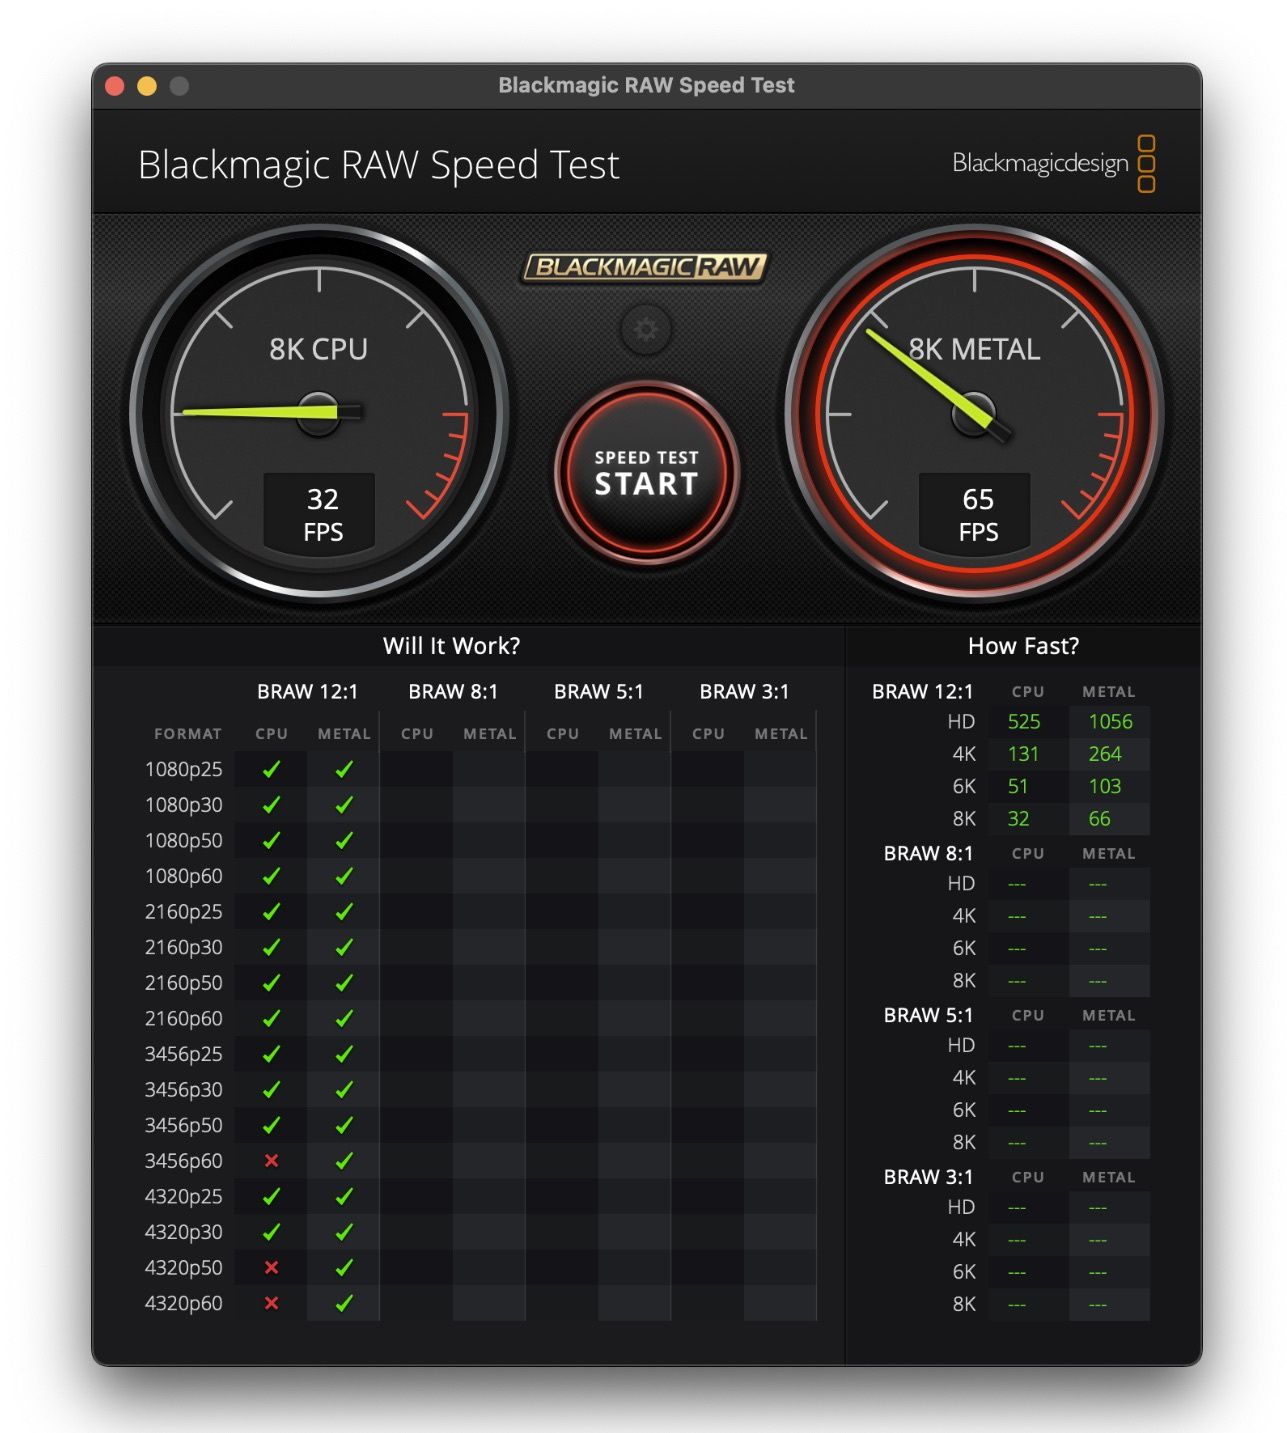Click 6K CPU value 51
The height and width of the screenshot is (1433, 1287).
coord(1018,786)
